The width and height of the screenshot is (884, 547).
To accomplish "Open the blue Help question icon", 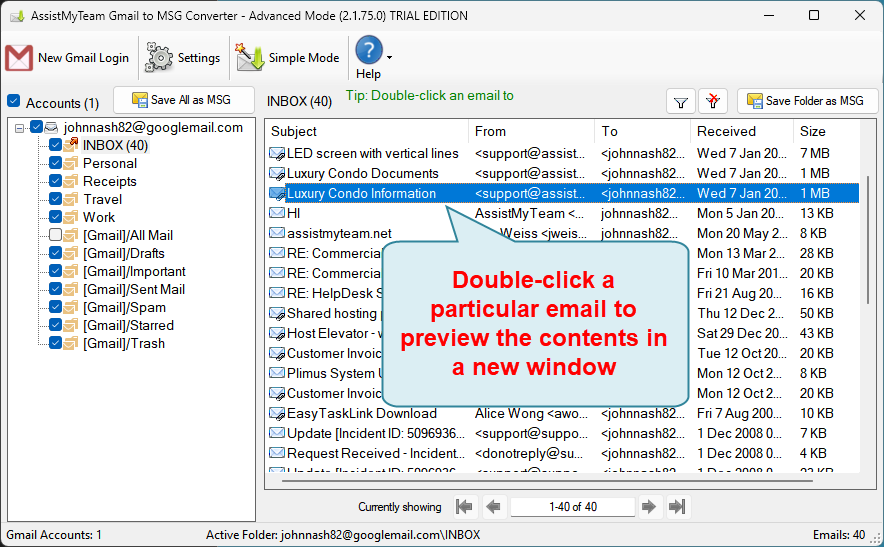I will pos(369,50).
